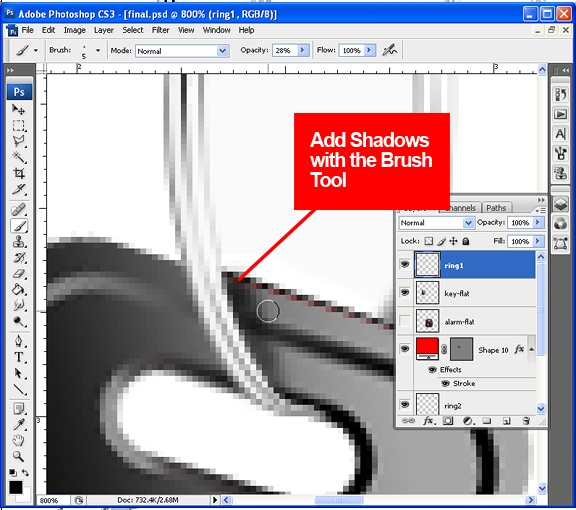Open the Filter menu
Image resolution: width=576 pixels, height=510 pixels.
pyautogui.click(x=161, y=30)
